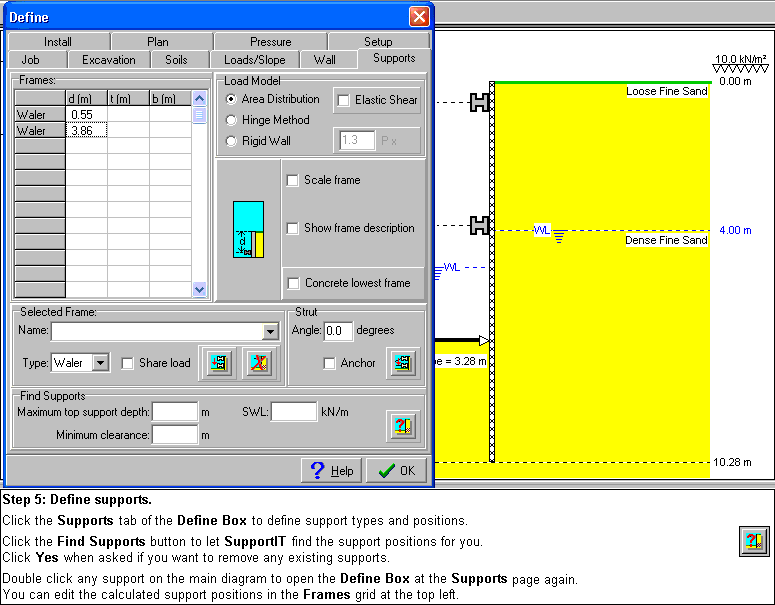The height and width of the screenshot is (605, 775).
Task: Open the Loads/Slope tab
Action: [254, 60]
